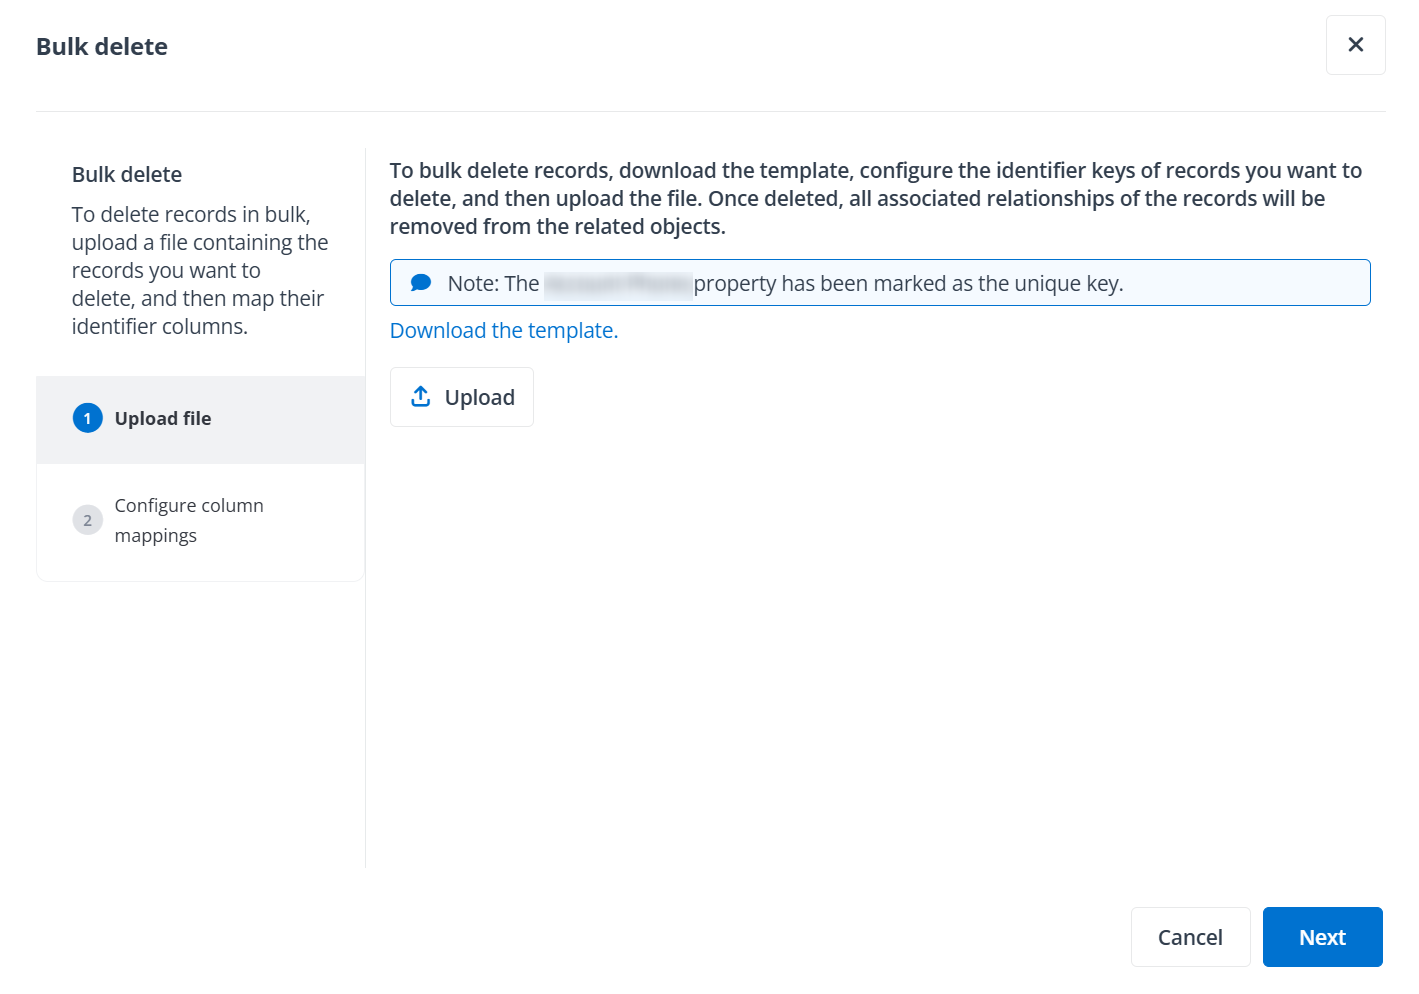The width and height of the screenshot is (1419, 994).
Task: Open the Download the template link
Action: [503, 330]
